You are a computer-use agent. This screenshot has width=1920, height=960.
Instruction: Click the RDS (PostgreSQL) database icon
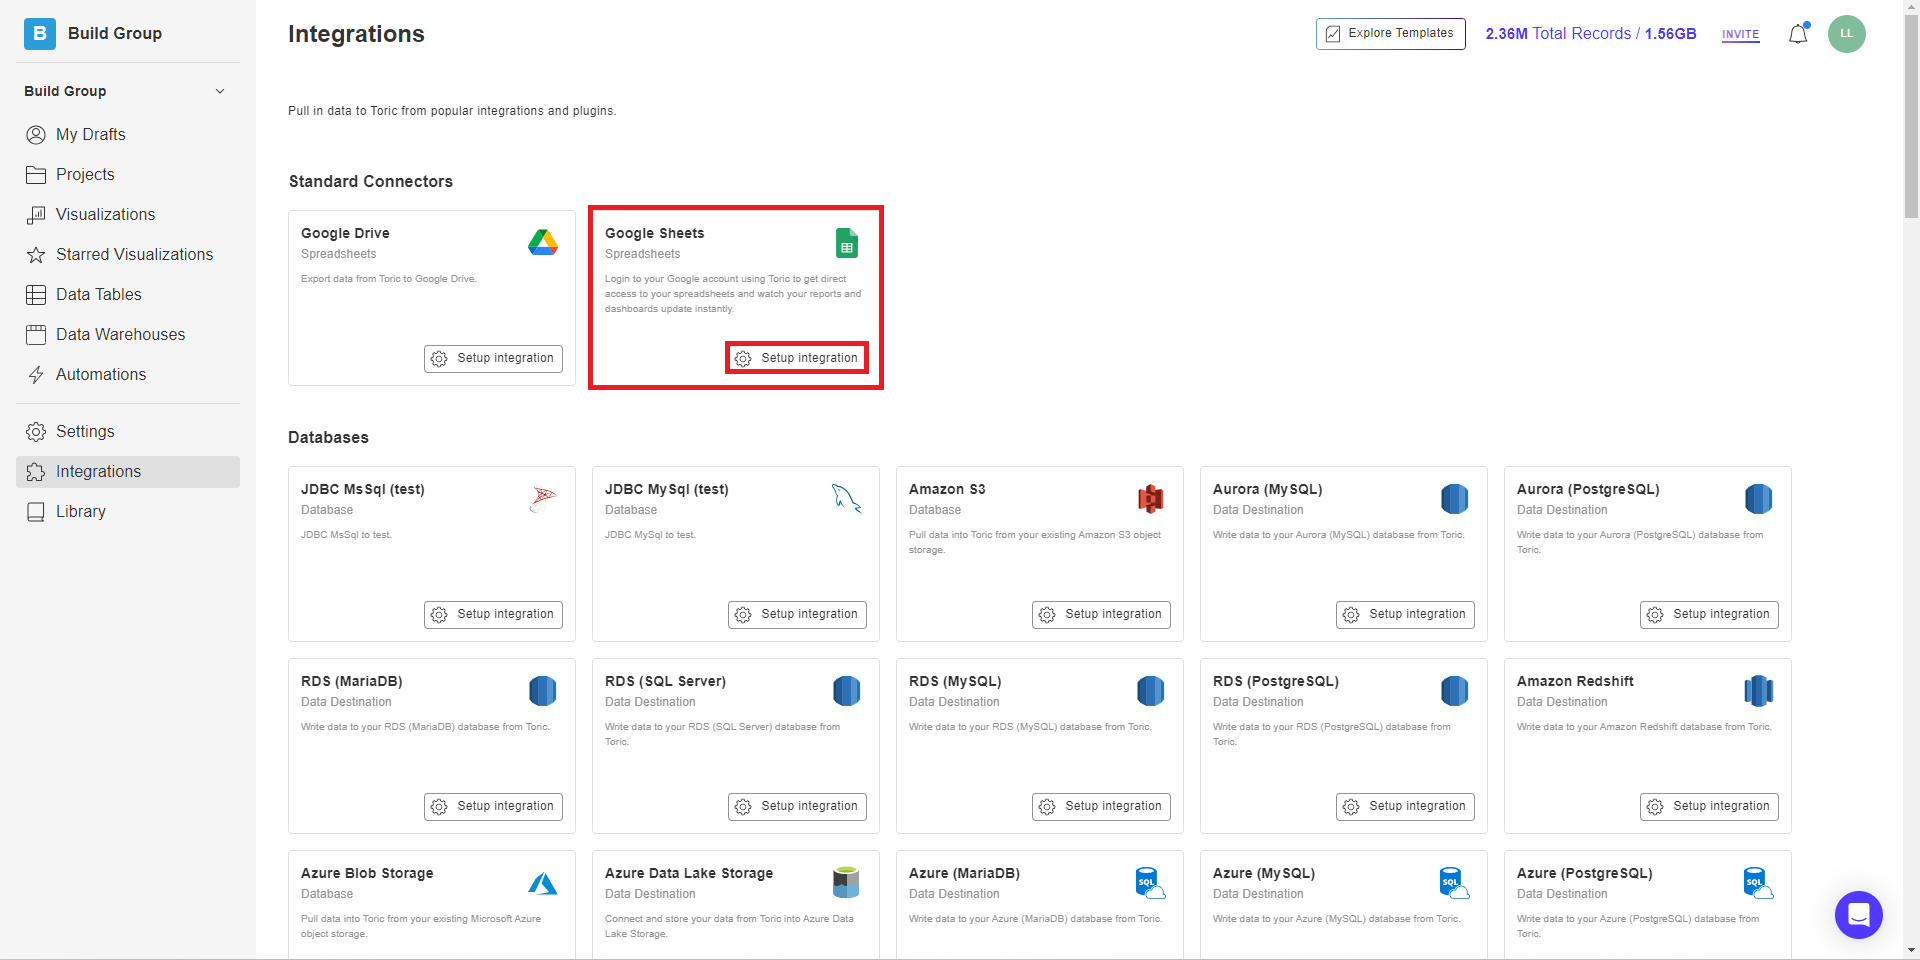pos(1455,690)
